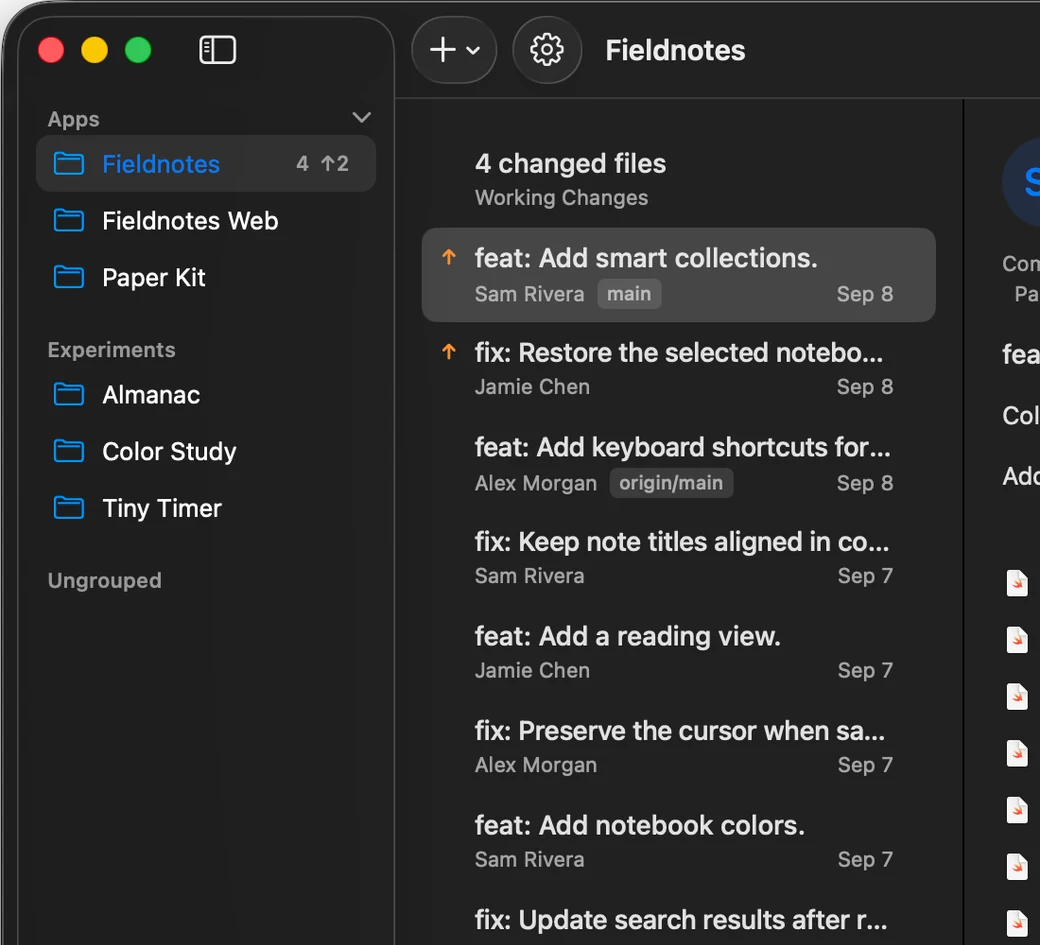Click the Fieldnotes window title
This screenshot has width=1040, height=945.
point(675,50)
